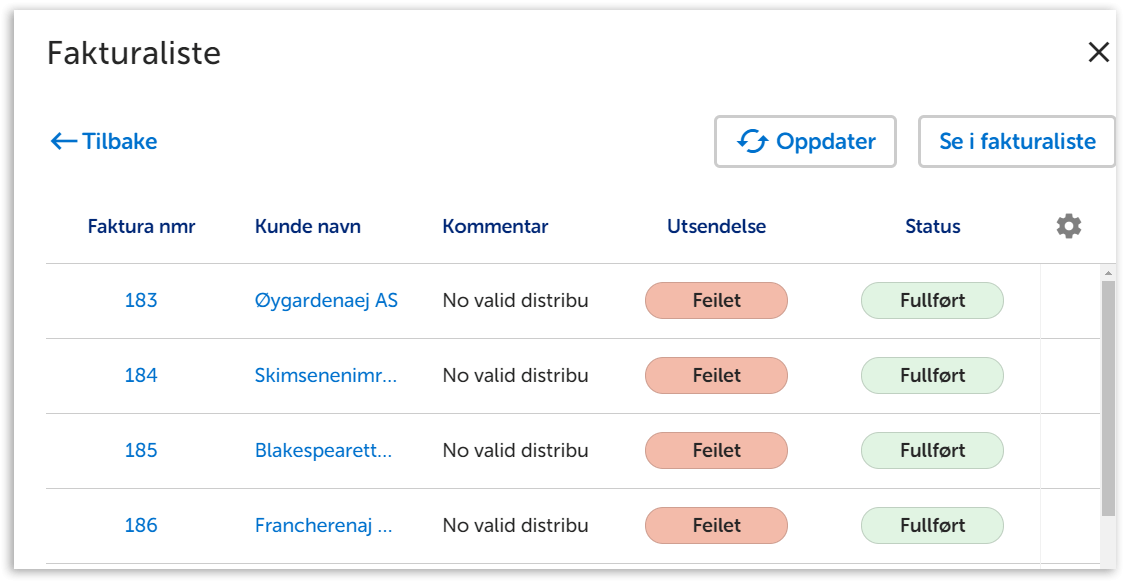Open Se i fakturaliste

click(x=1017, y=142)
